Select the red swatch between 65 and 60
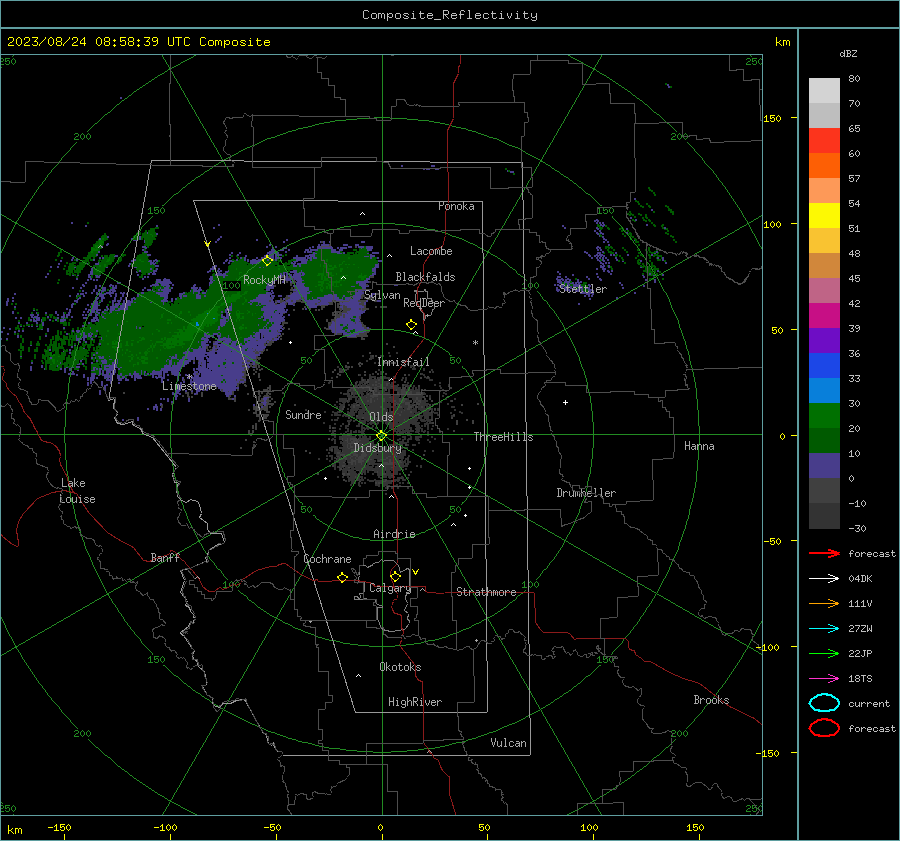900x841 pixels. point(824,140)
